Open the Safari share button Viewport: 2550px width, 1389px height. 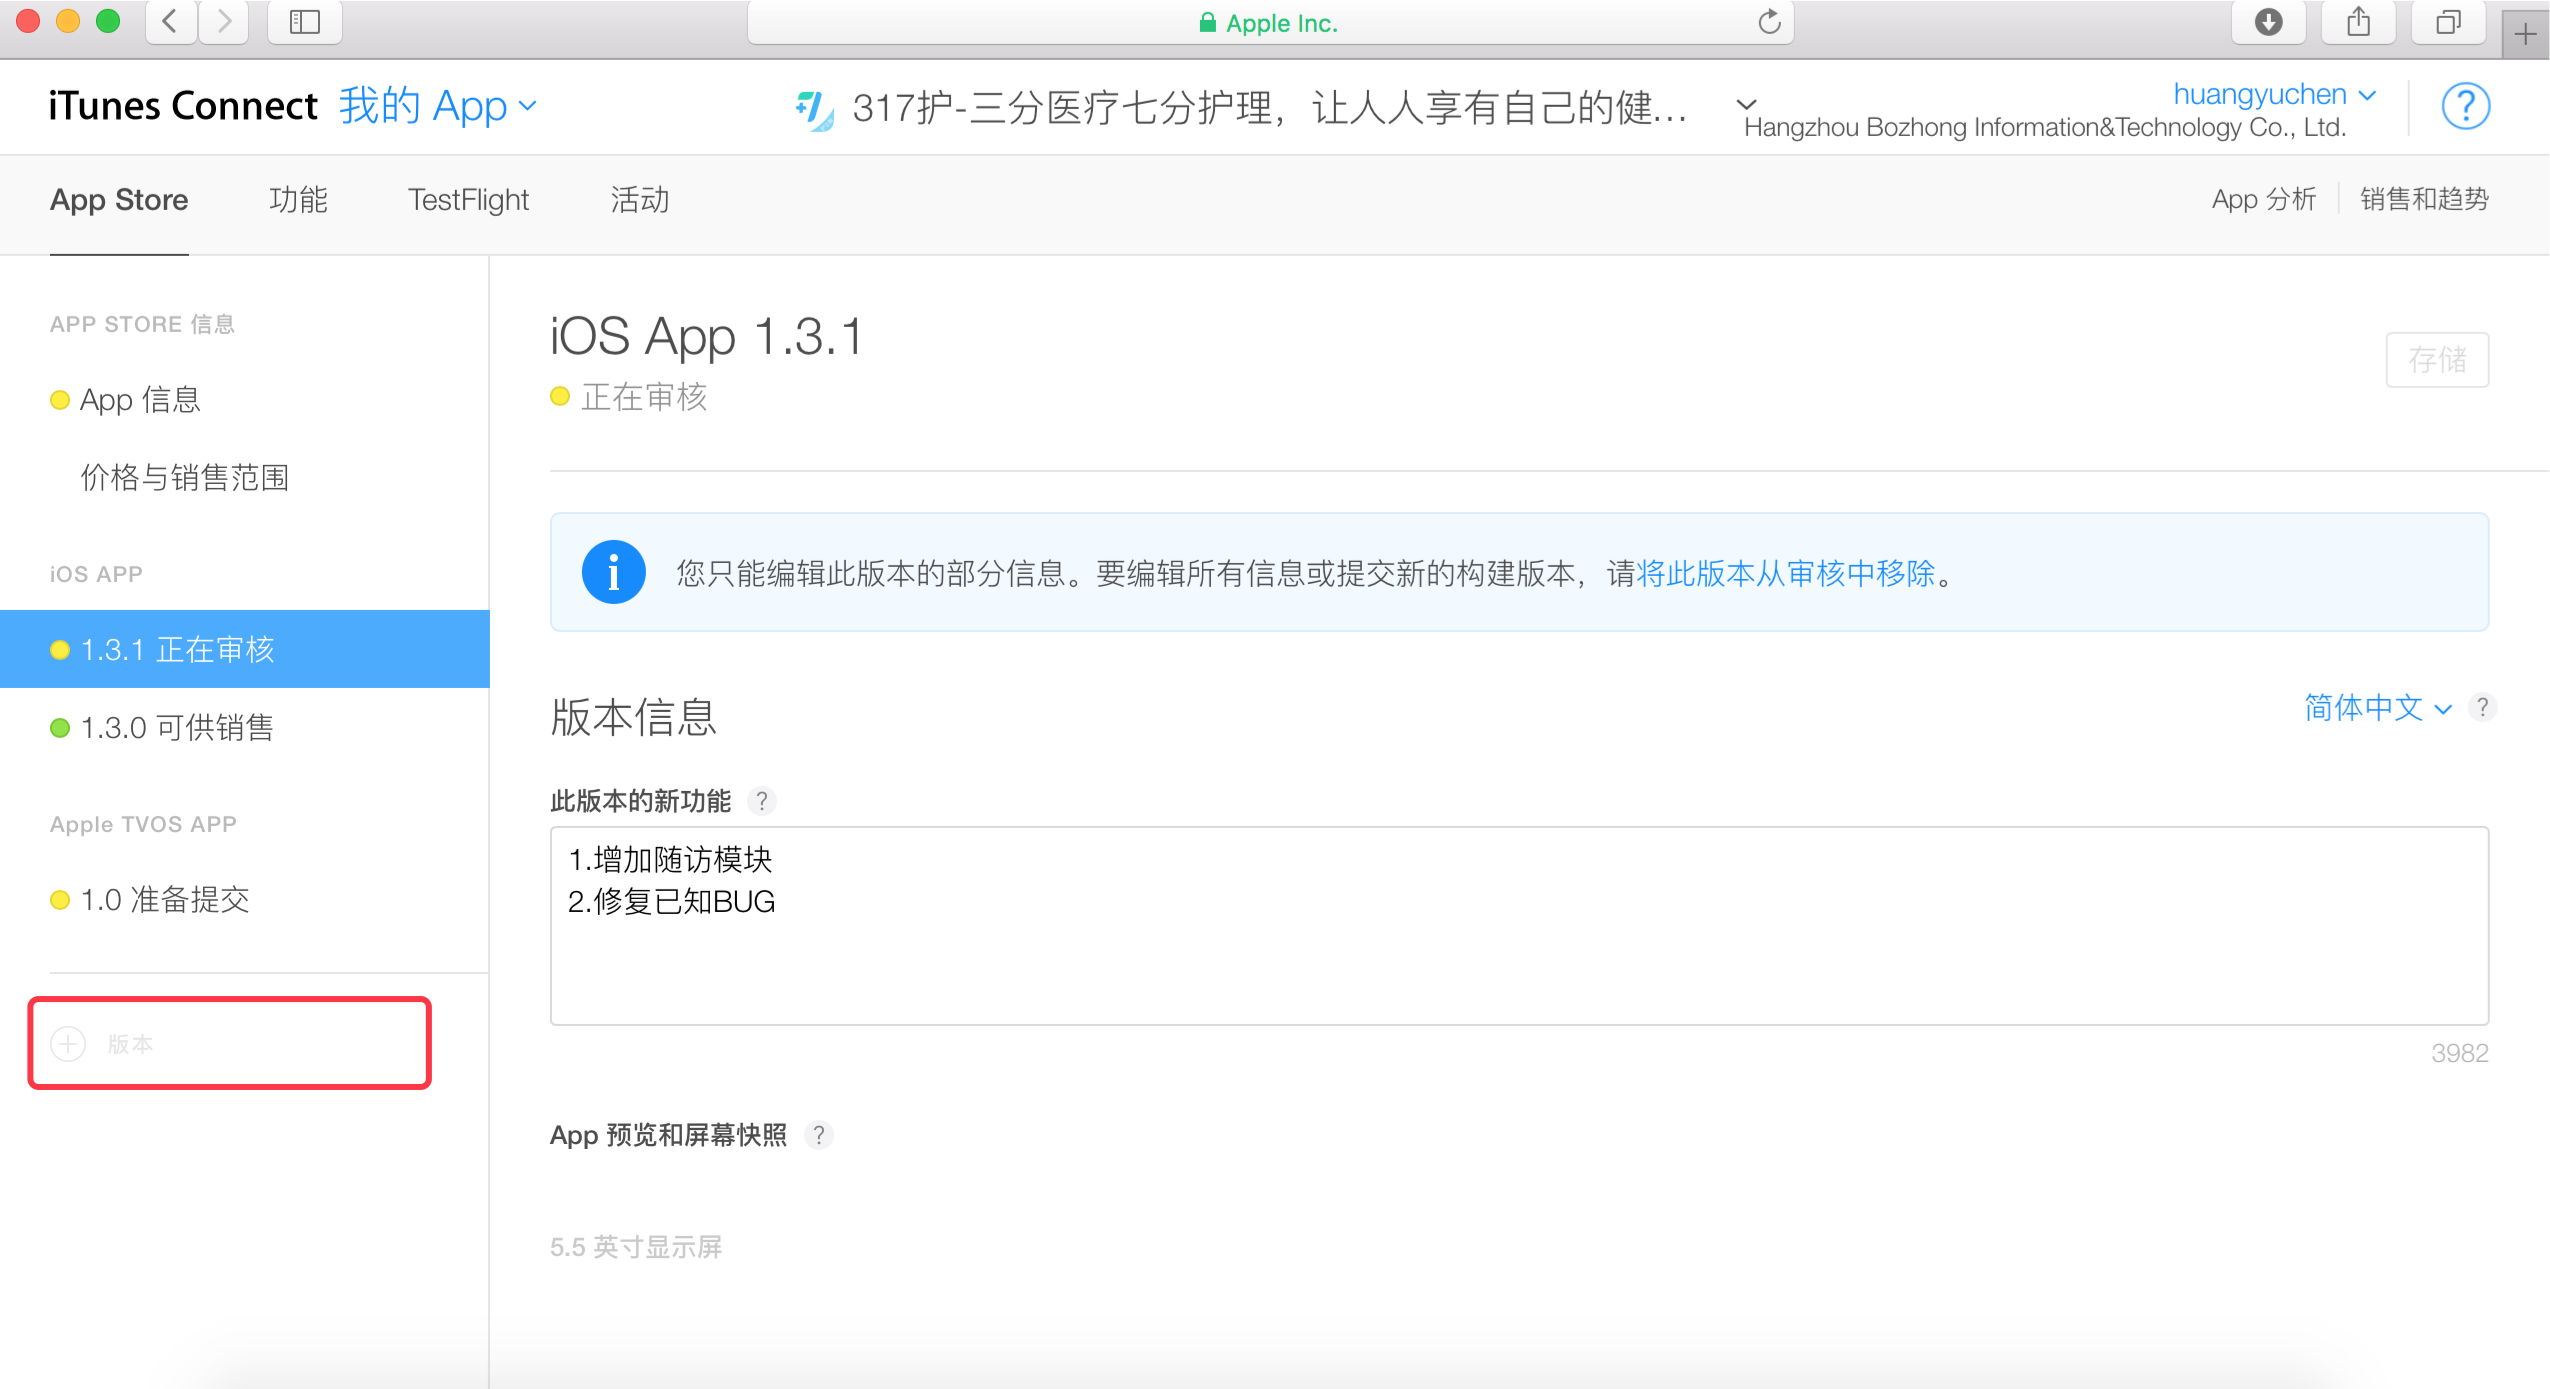tap(2358, 22)
